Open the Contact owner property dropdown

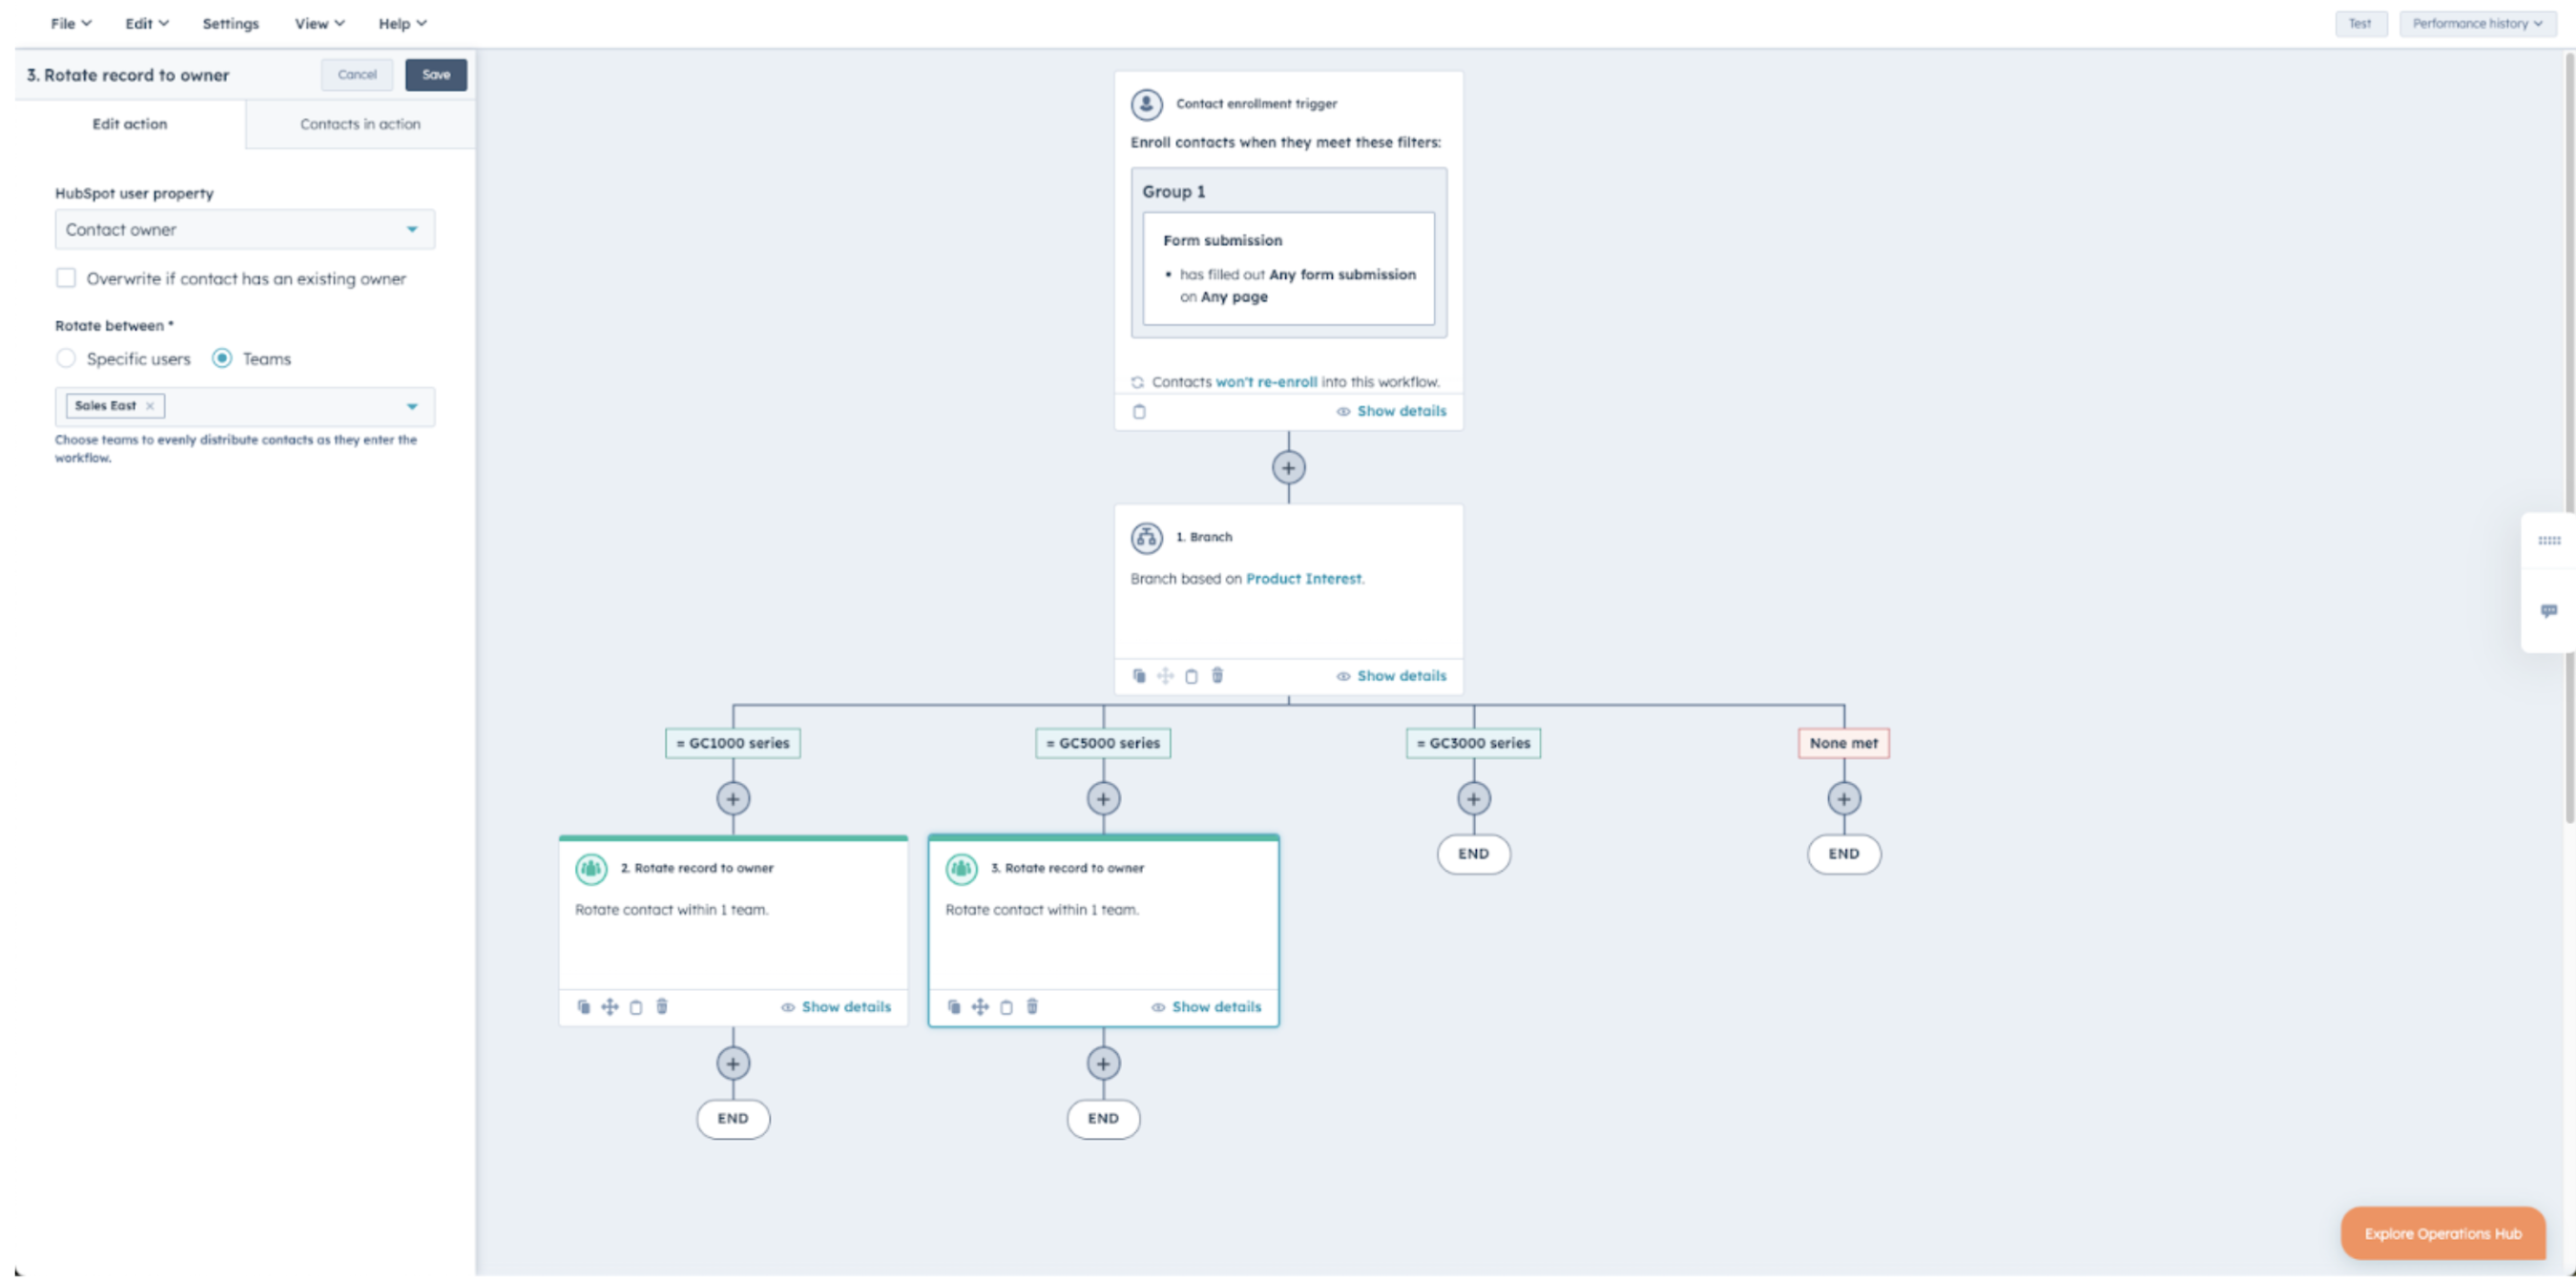pos(244,230)
